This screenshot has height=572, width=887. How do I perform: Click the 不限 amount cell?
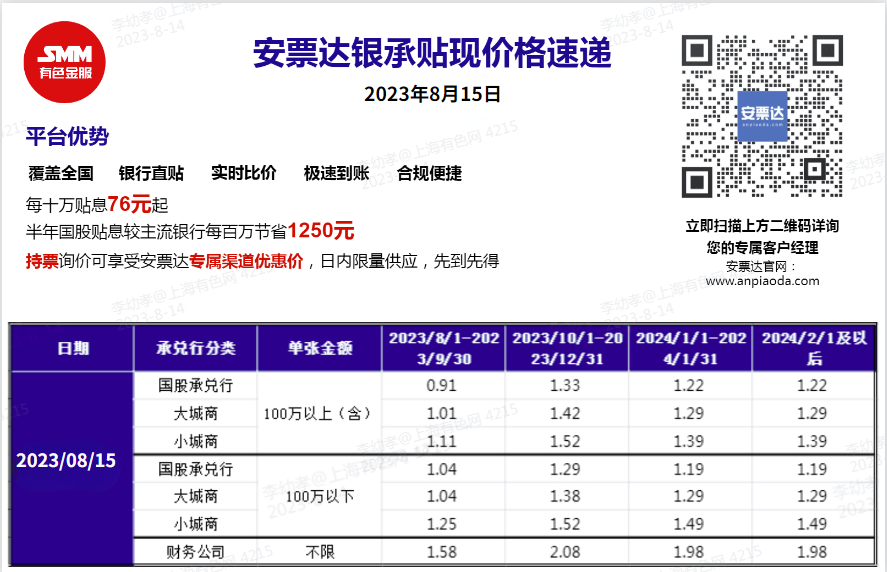(x=320, y=552)
